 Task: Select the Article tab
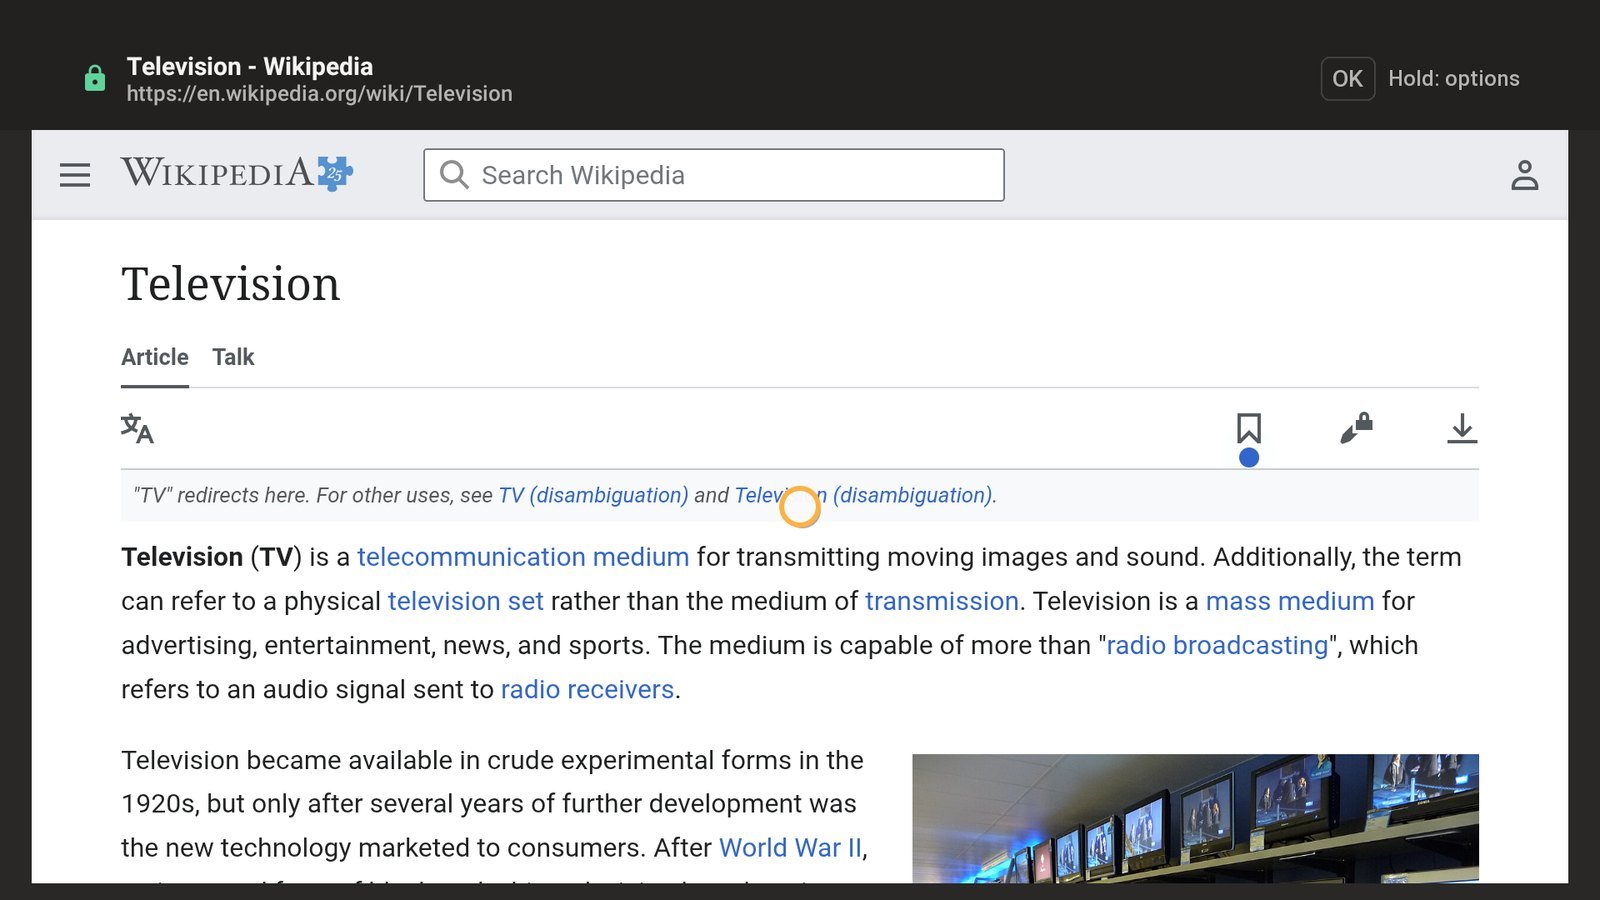(155, 357)
